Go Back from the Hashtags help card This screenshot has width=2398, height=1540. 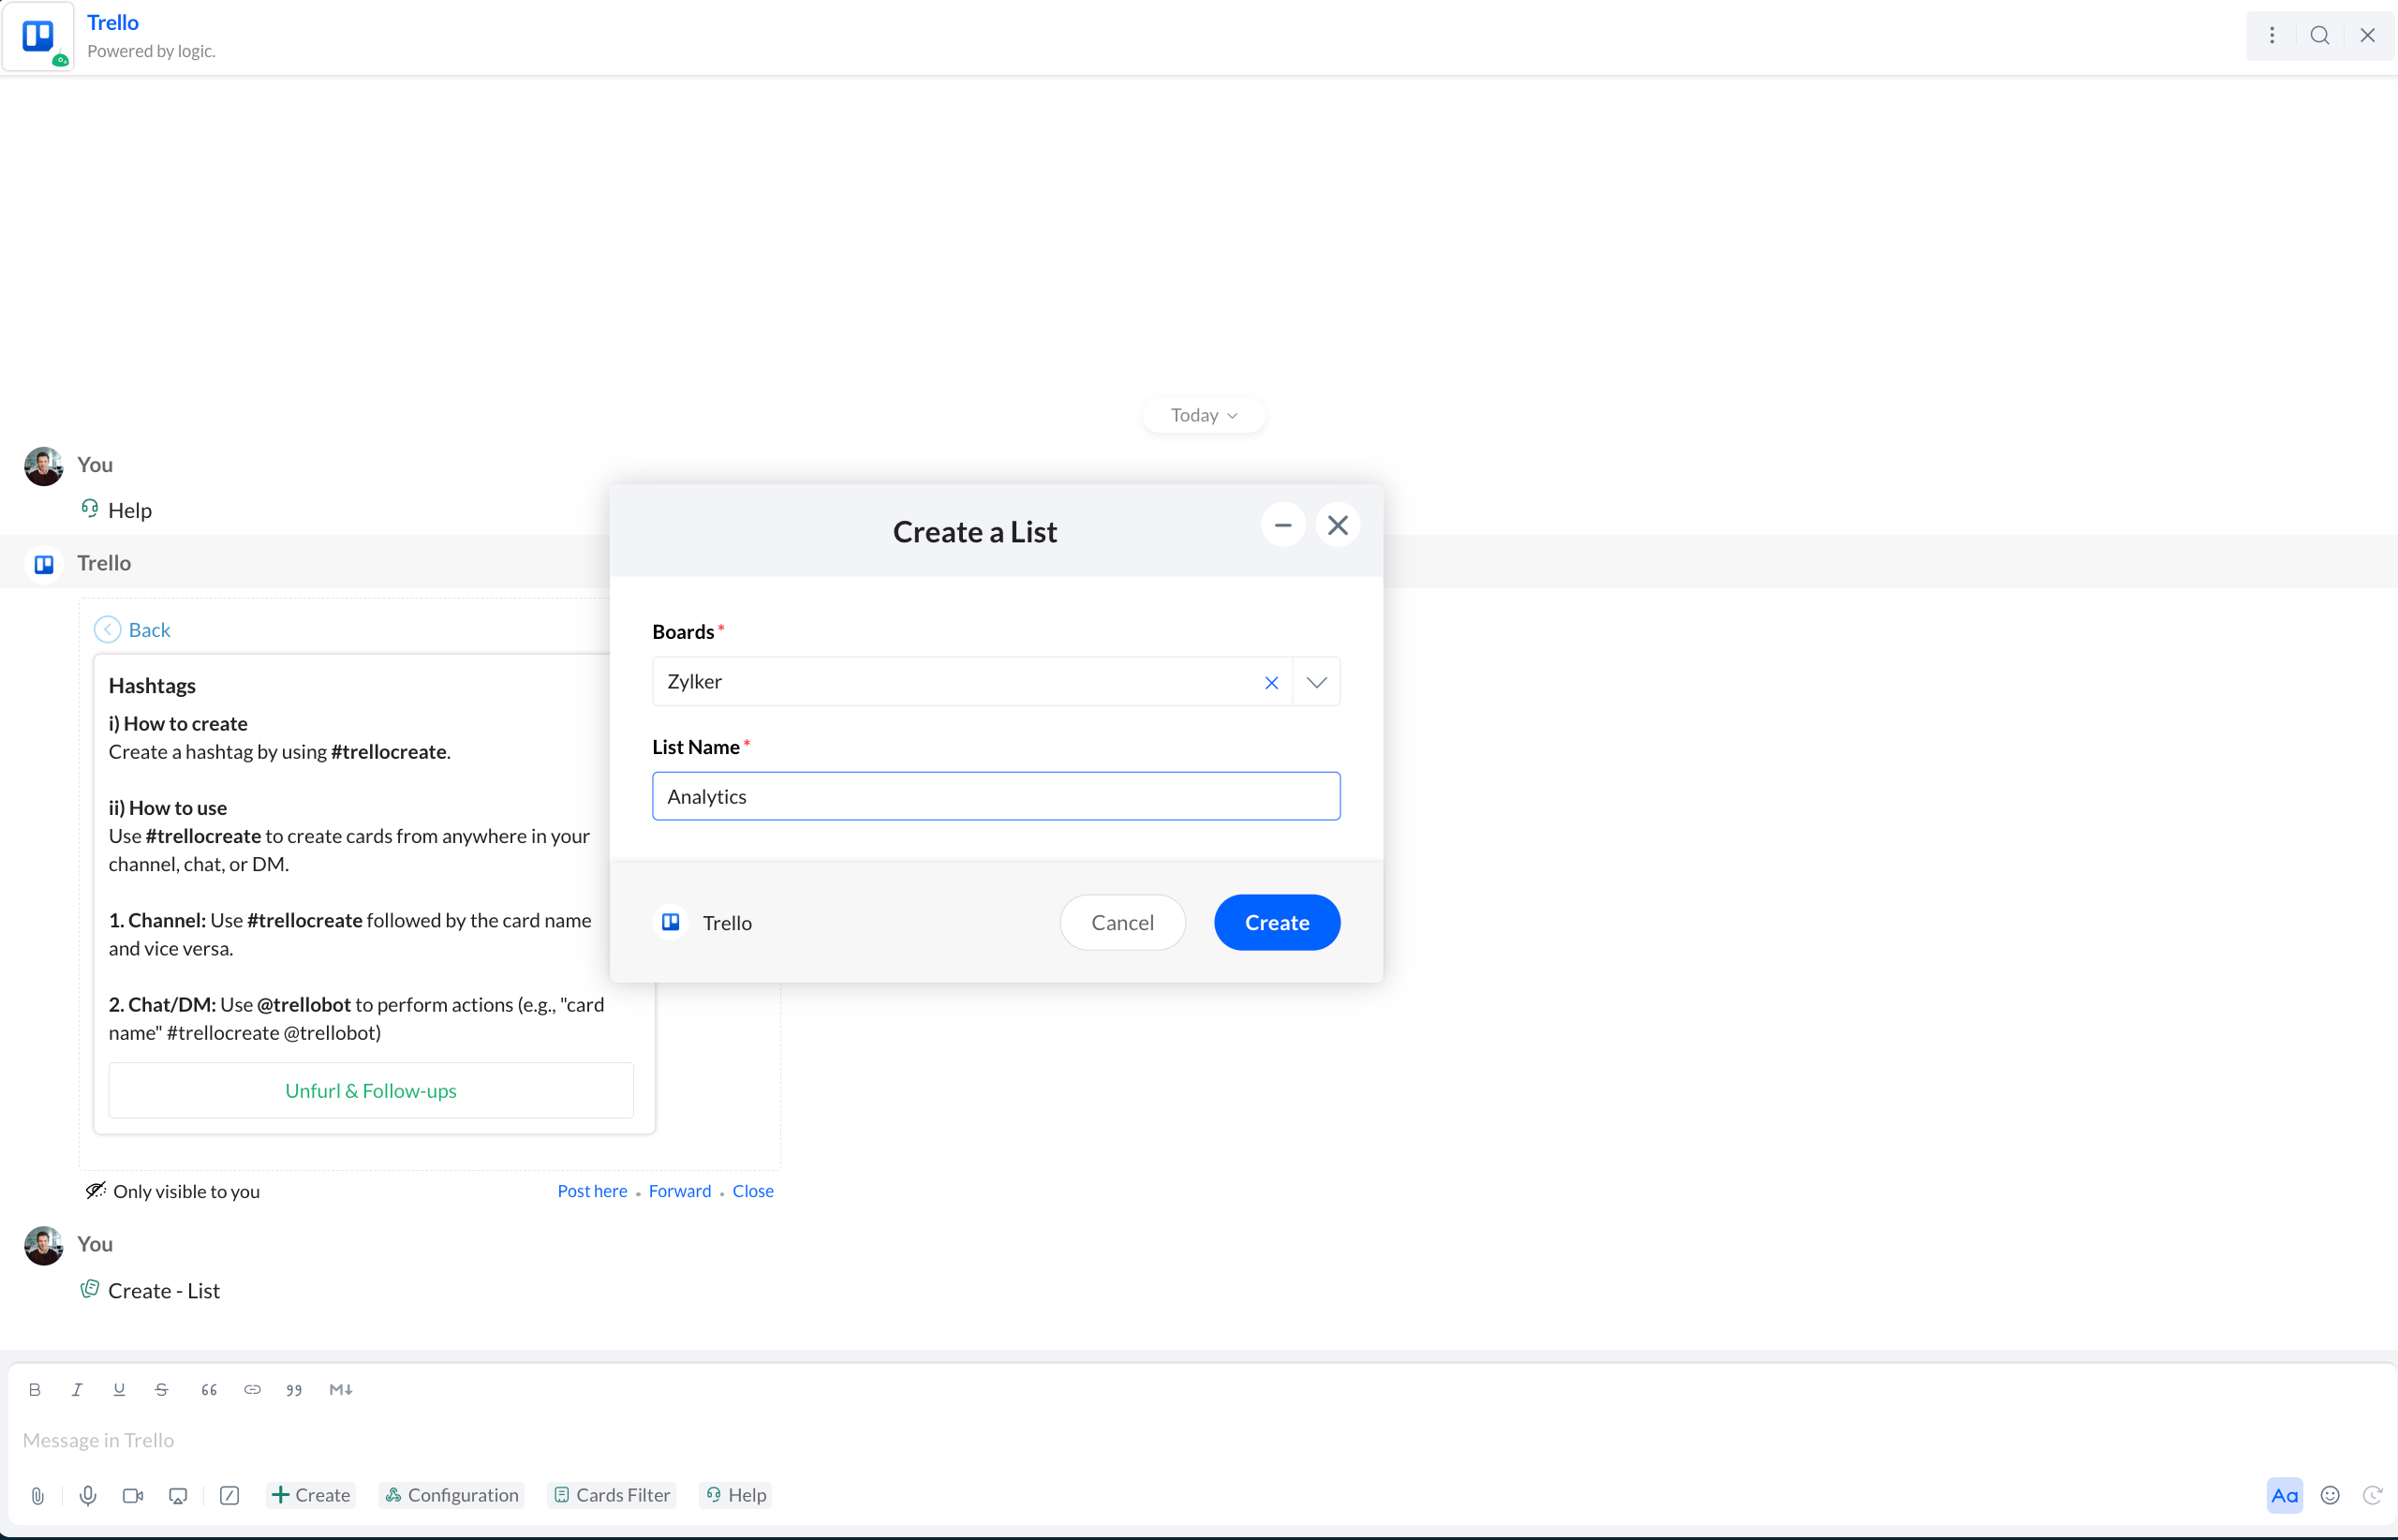click(133, 630)
